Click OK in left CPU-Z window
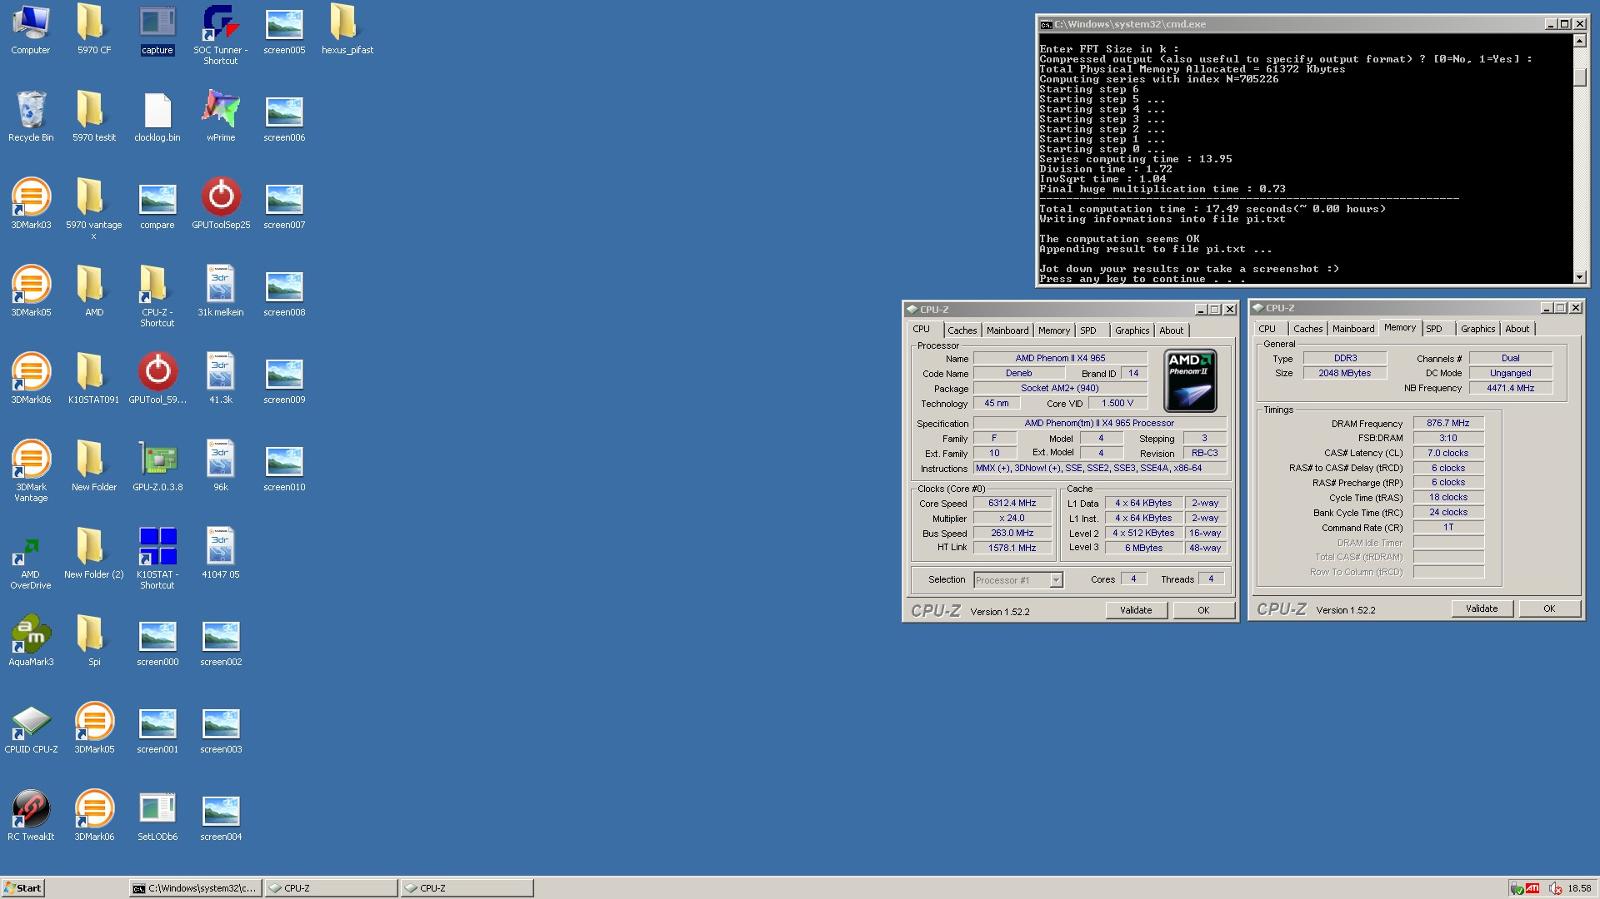This screenshot has width=1600, height=899. click(x=1203, y=610)
